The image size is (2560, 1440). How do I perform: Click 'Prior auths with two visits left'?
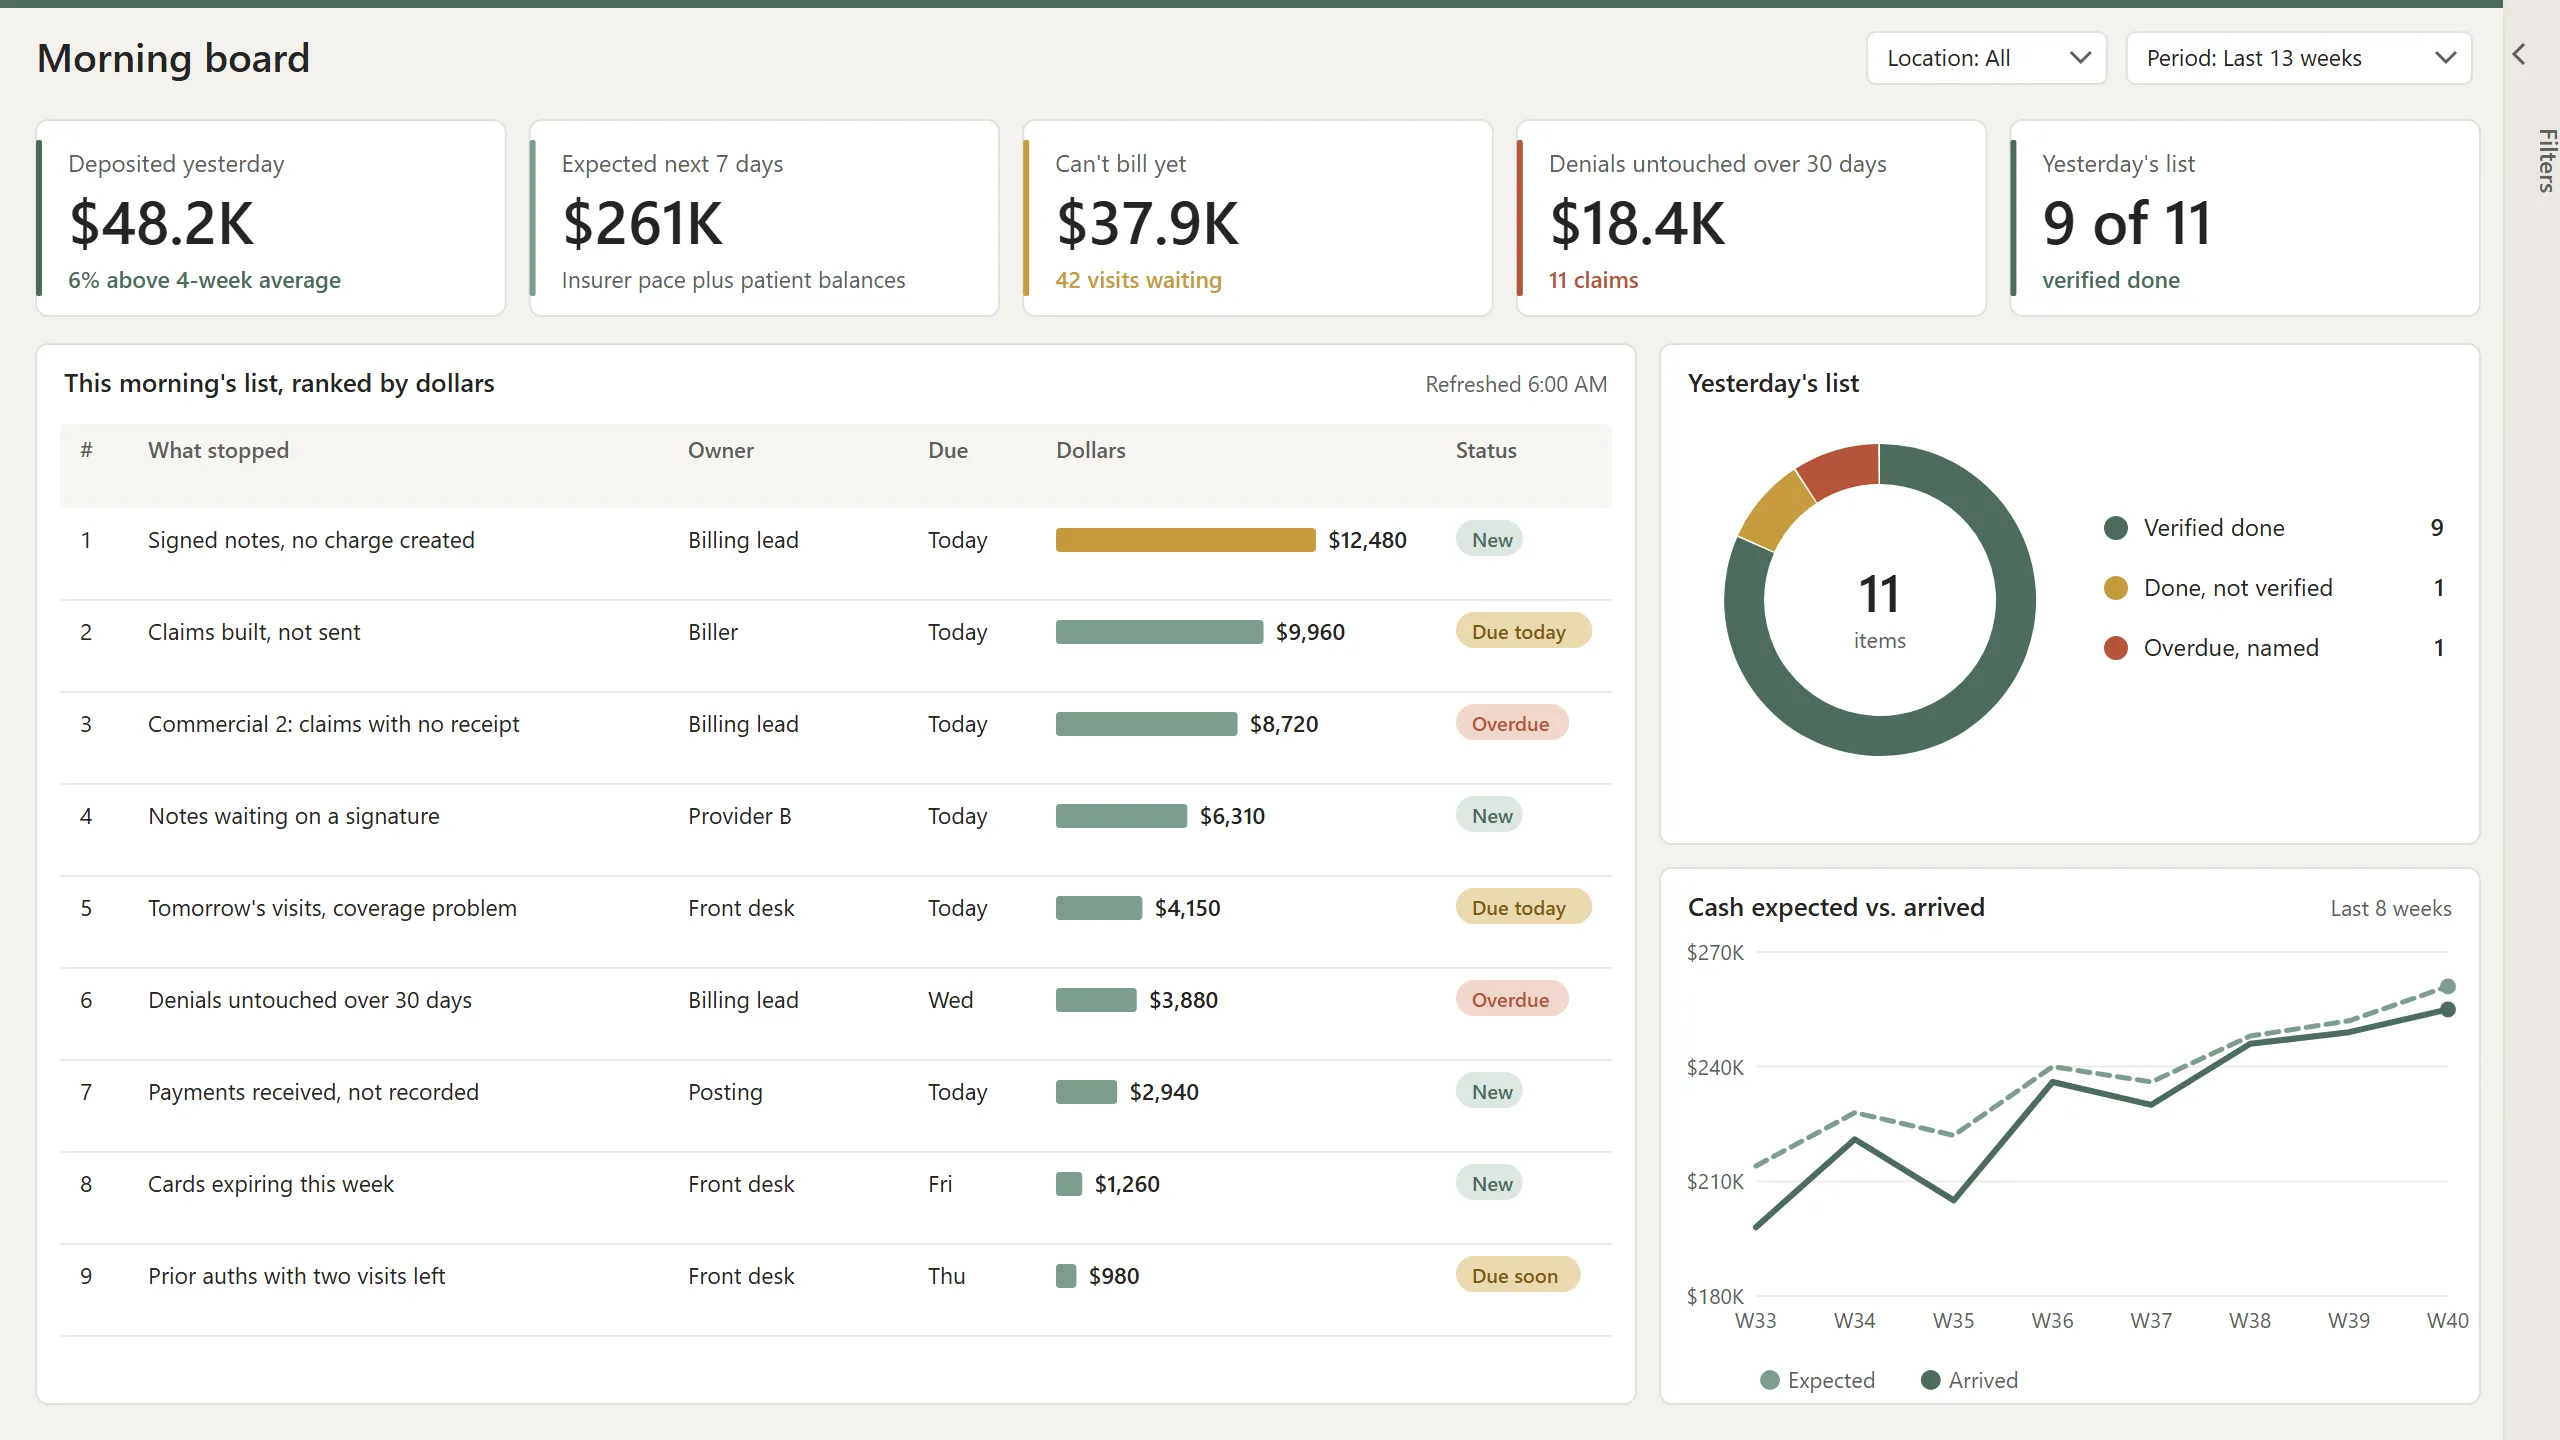[296, 1276]
